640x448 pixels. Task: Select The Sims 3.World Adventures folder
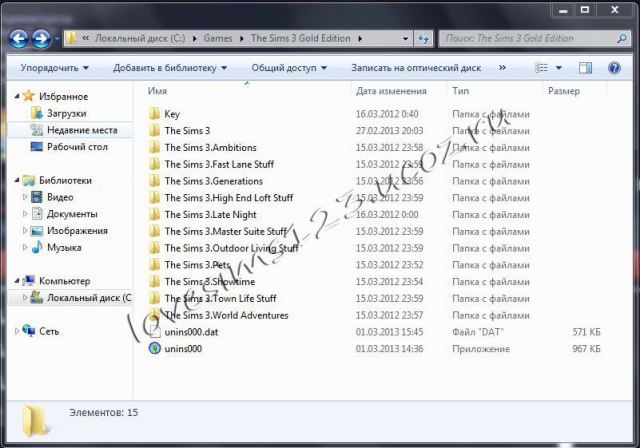coord(226,315)
